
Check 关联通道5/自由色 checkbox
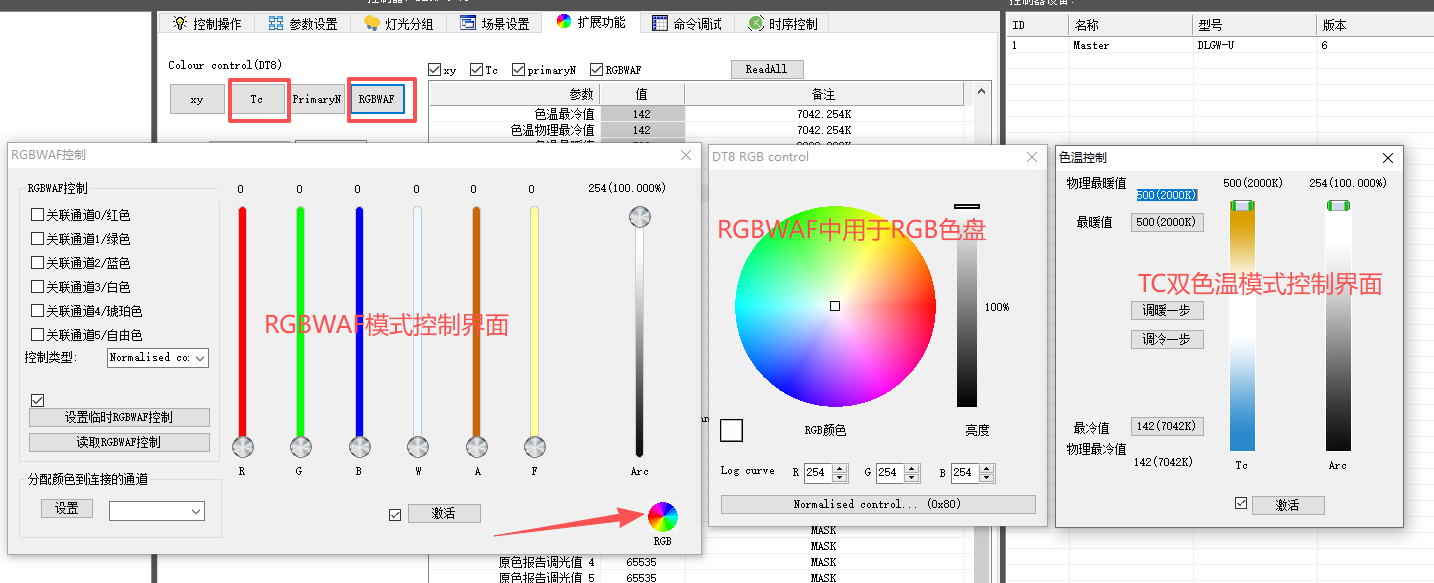(x=37, y=334)
